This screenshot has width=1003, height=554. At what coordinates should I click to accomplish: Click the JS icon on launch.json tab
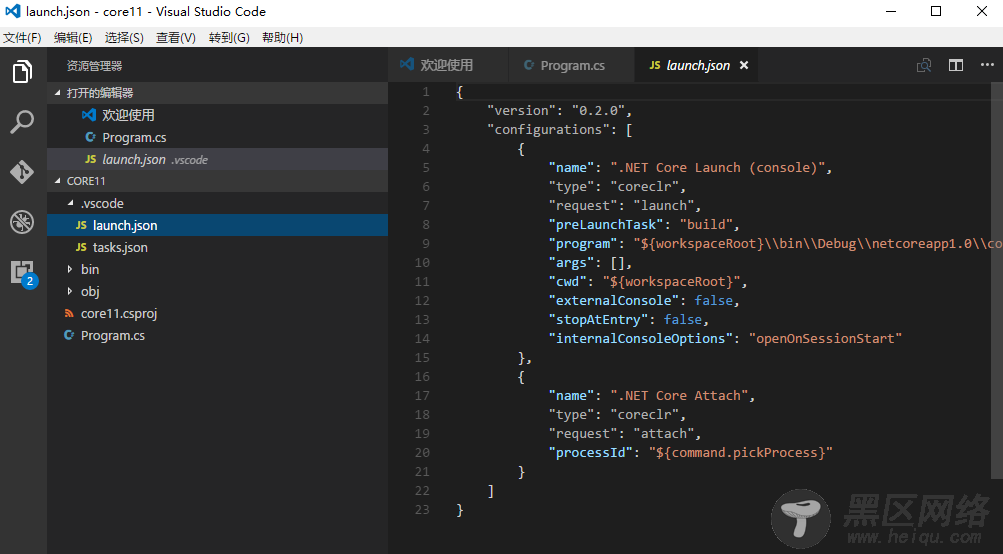pos(655,65)
